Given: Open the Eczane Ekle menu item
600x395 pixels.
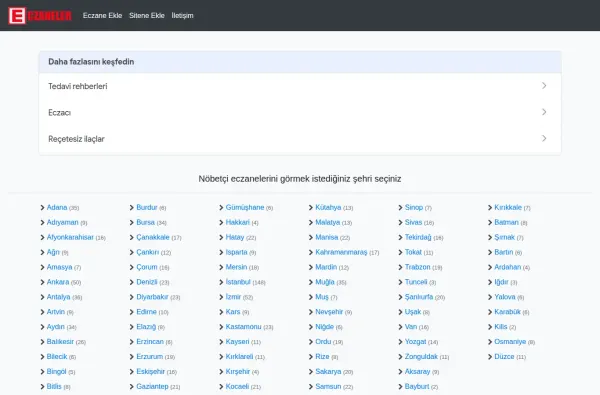Looking at the screenshot, I should tap(102, 16).
